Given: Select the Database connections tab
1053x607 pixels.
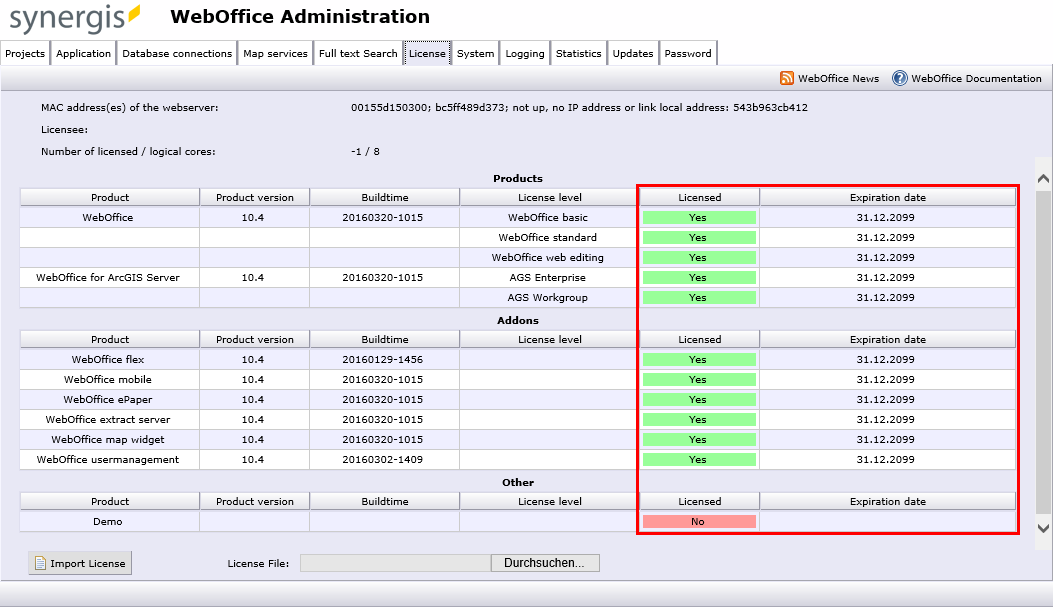Looking at the screenshot, I should [176, 52].
